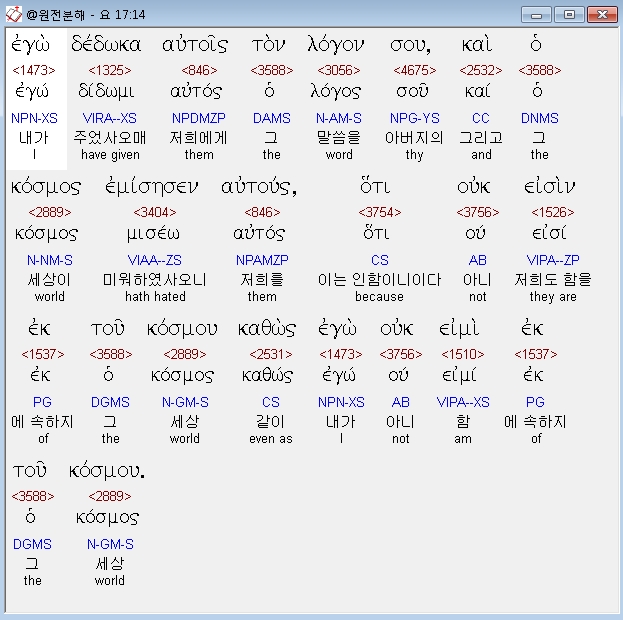
Task: Close the 원전분해 window
Action: pyautogui.click(x=602, y=15)
